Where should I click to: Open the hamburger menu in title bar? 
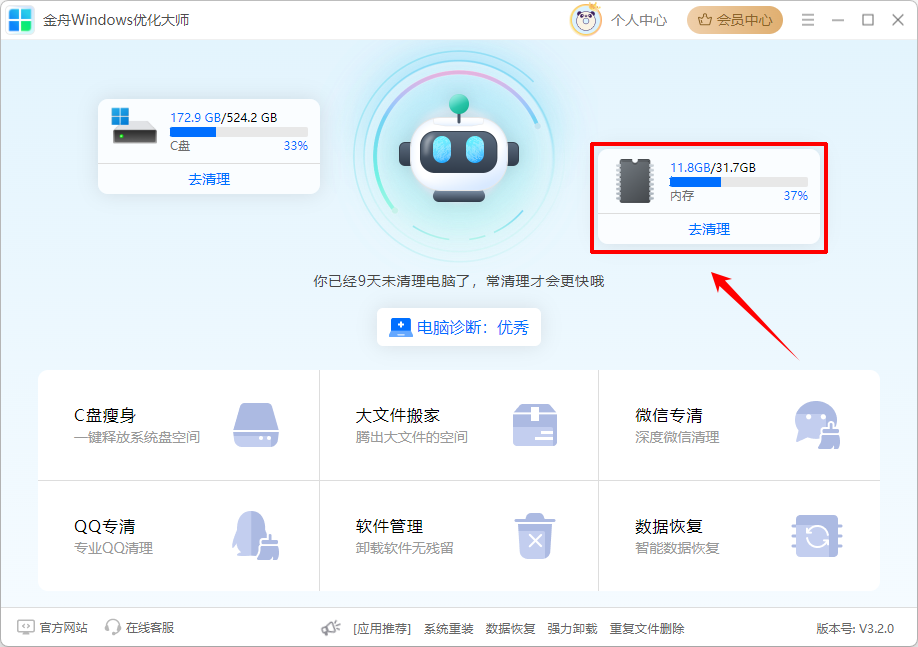pos(808,20)
